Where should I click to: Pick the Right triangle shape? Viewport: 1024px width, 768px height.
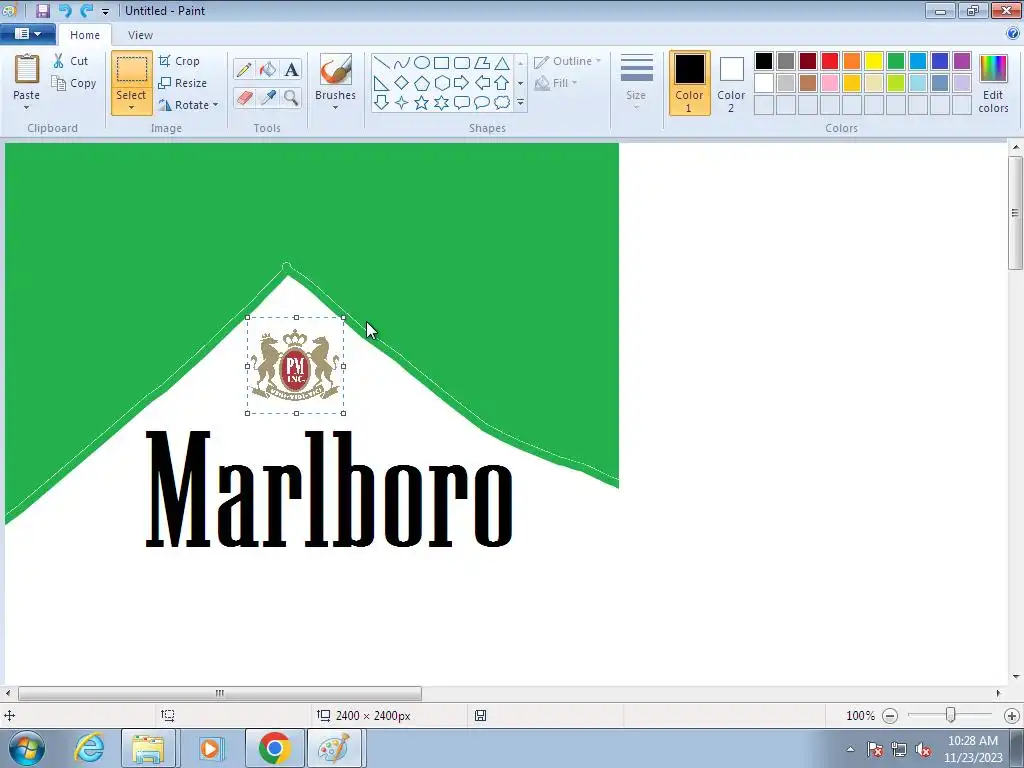(x=382, y=83)
